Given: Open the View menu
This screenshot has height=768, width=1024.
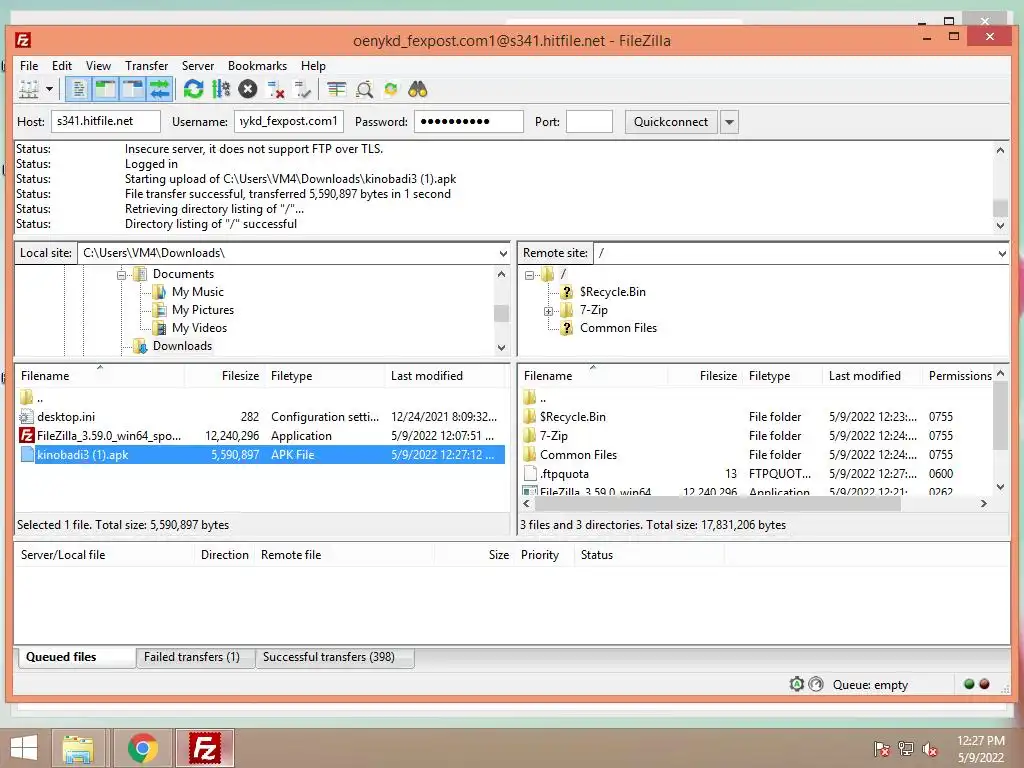Looking at the screenshot, I should (x=98, y=66).
